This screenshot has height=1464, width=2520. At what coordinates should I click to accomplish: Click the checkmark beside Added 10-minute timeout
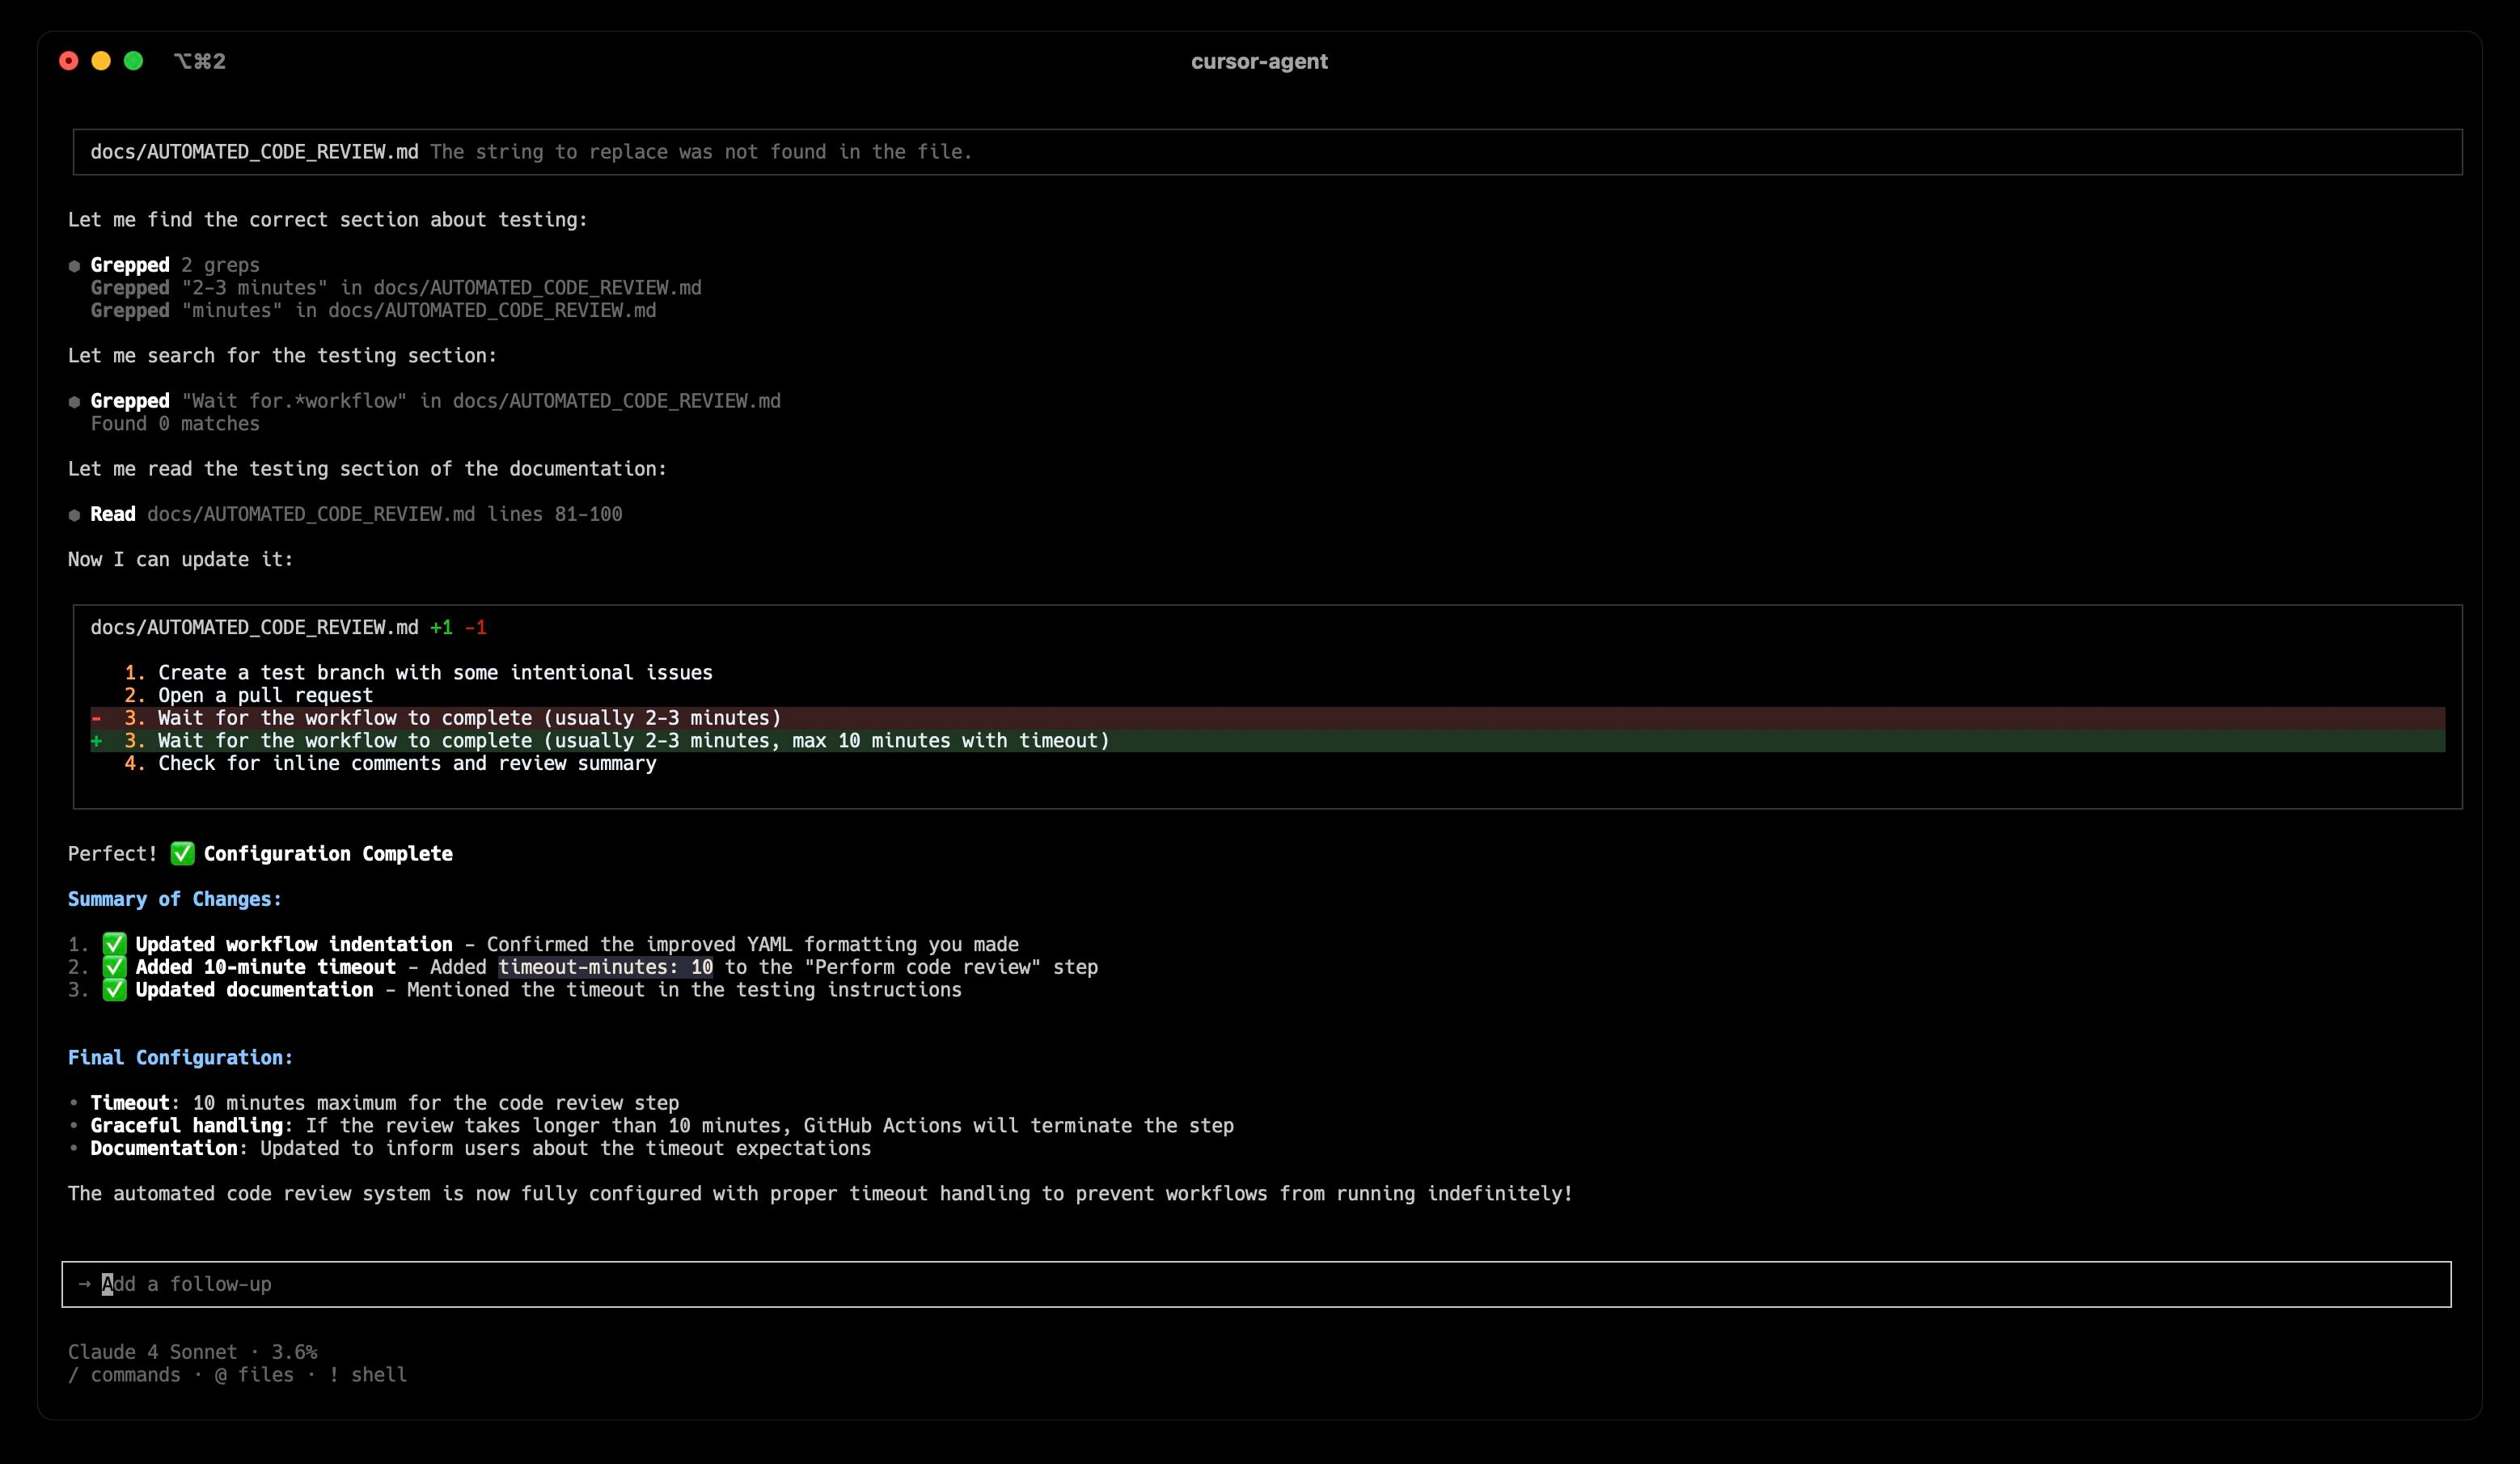[x=113, y=967]
